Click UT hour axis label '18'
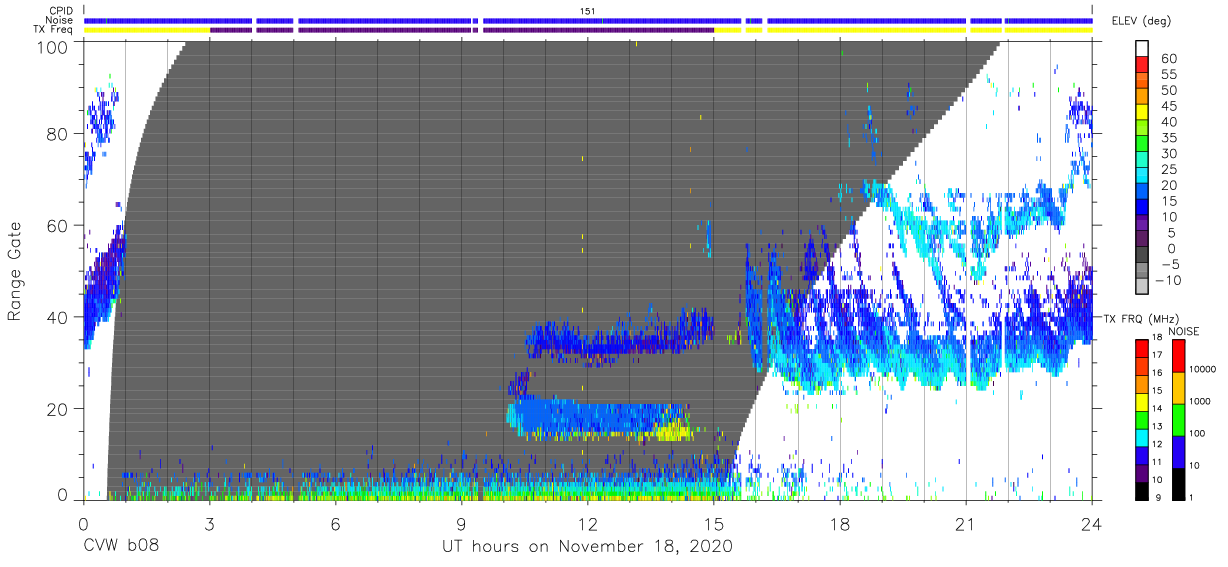 [x=840, y=523]
